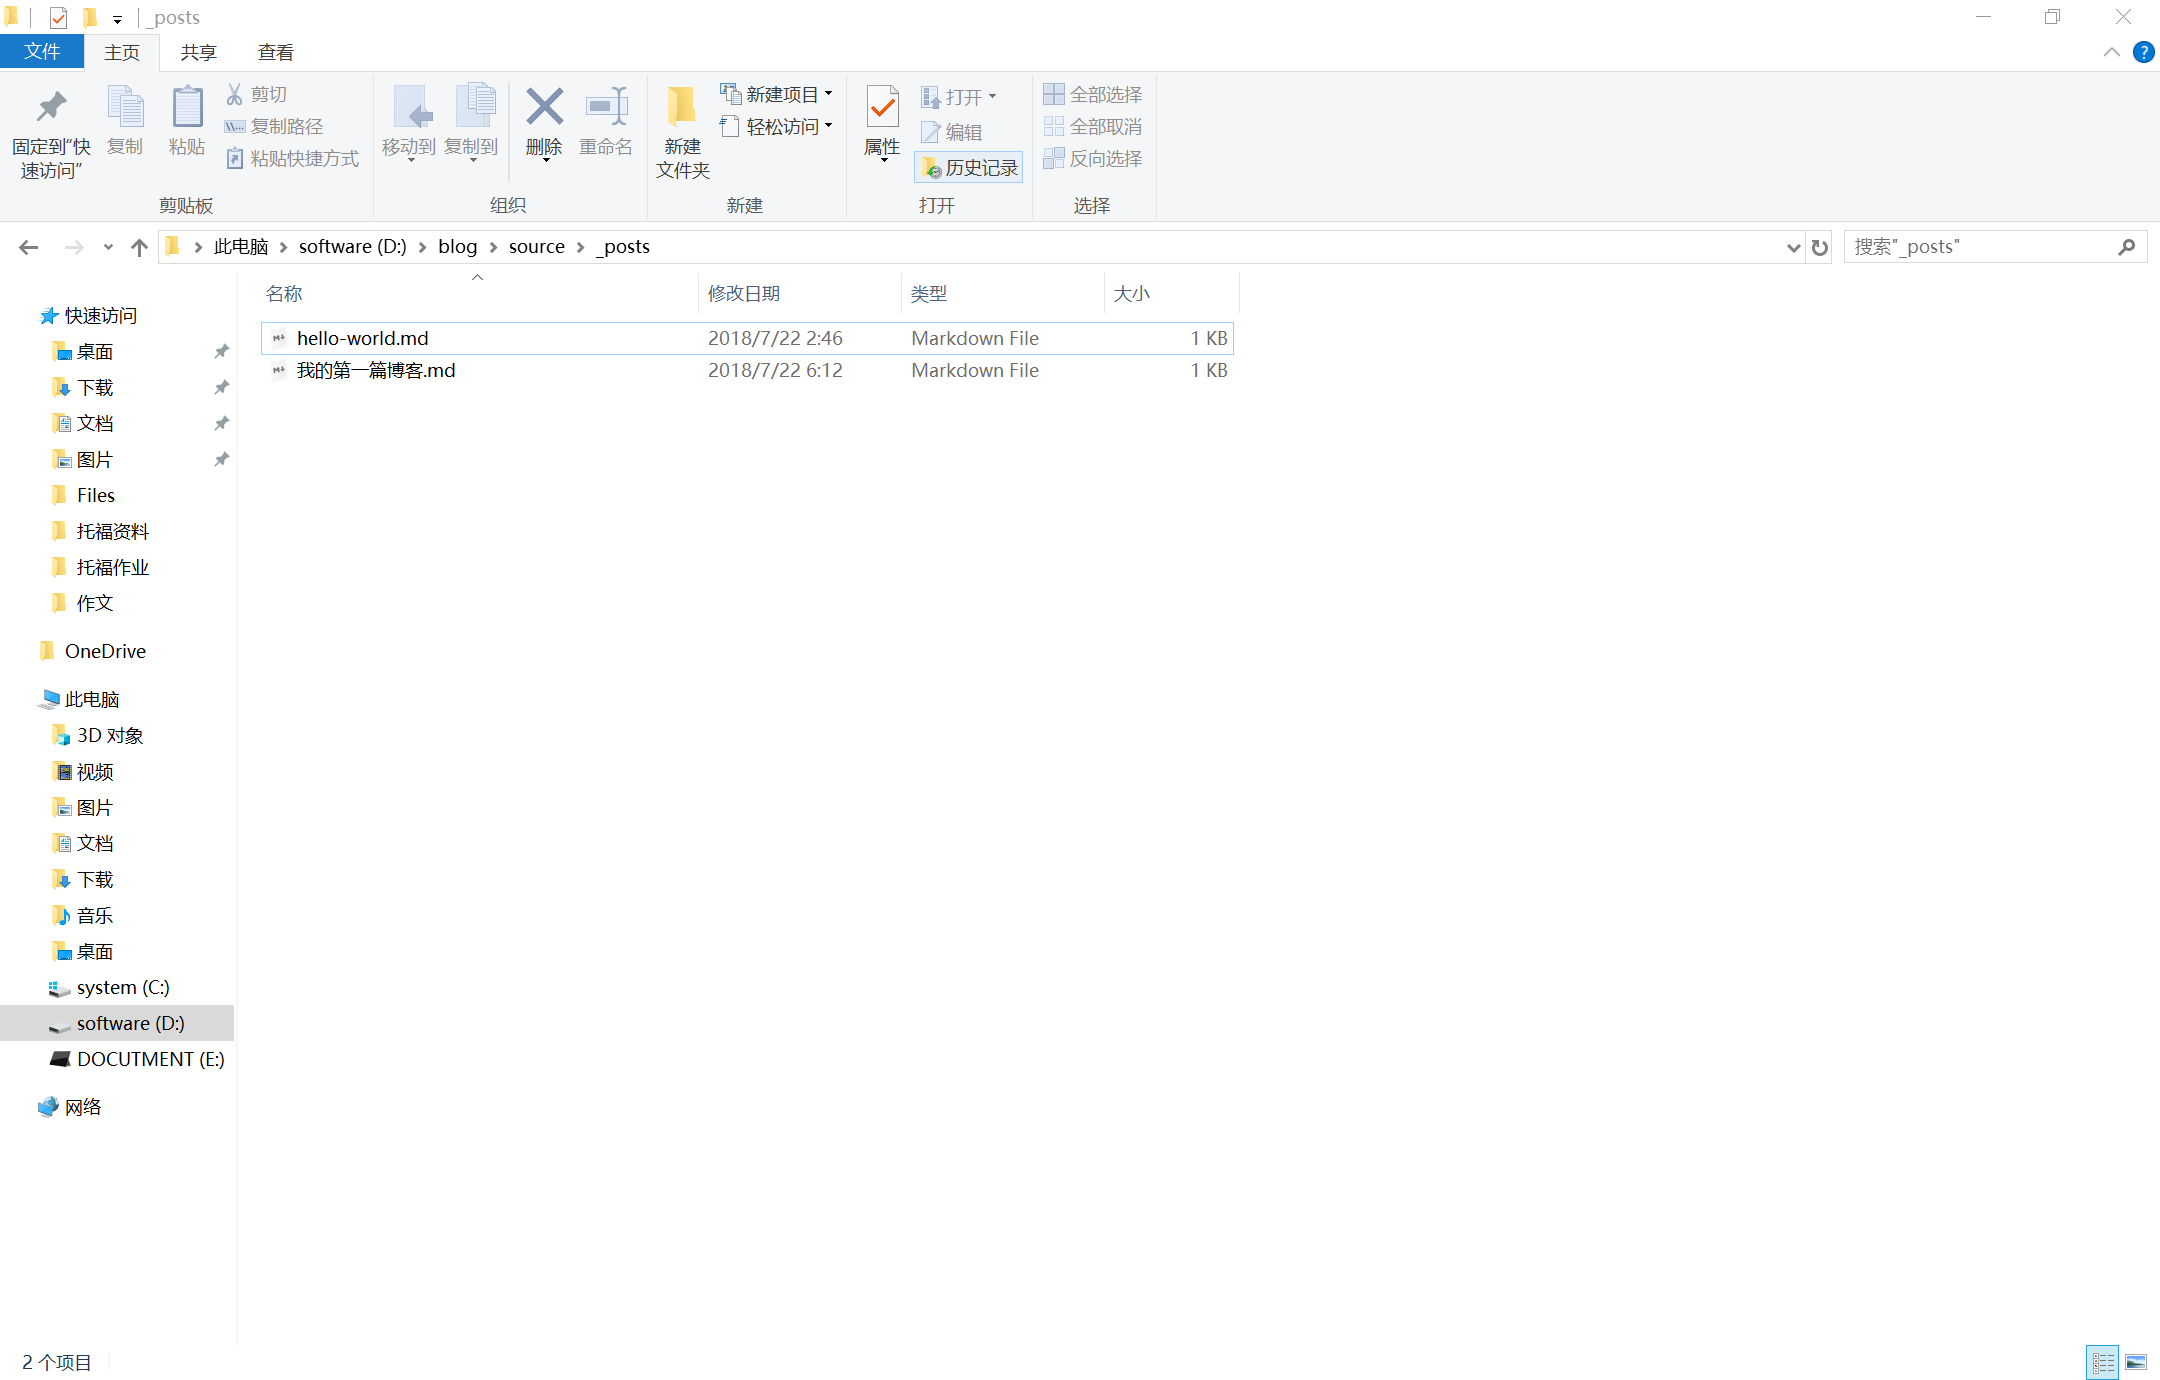Open address bar history dropdown

click(1793, 247)
